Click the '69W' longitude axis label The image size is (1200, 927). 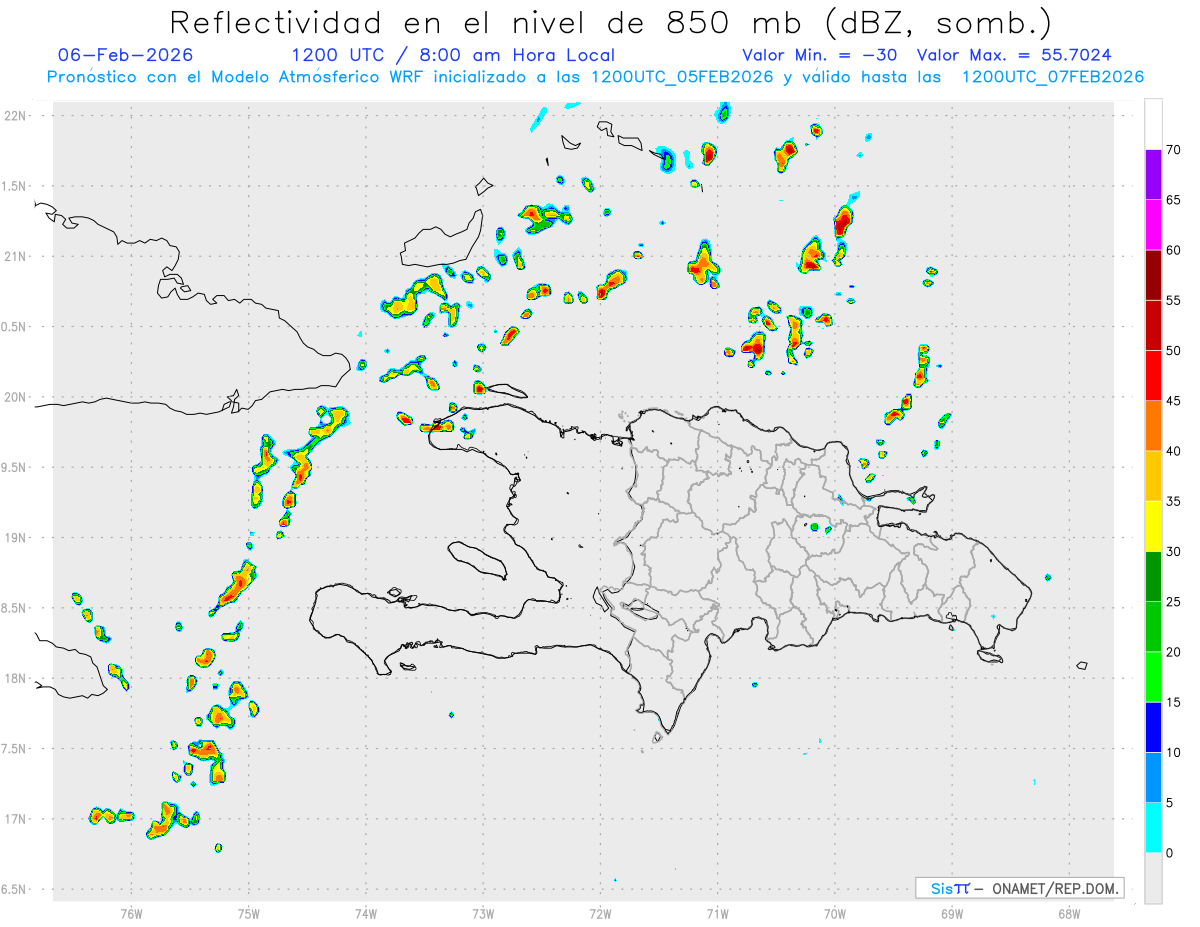click(952, 913)
